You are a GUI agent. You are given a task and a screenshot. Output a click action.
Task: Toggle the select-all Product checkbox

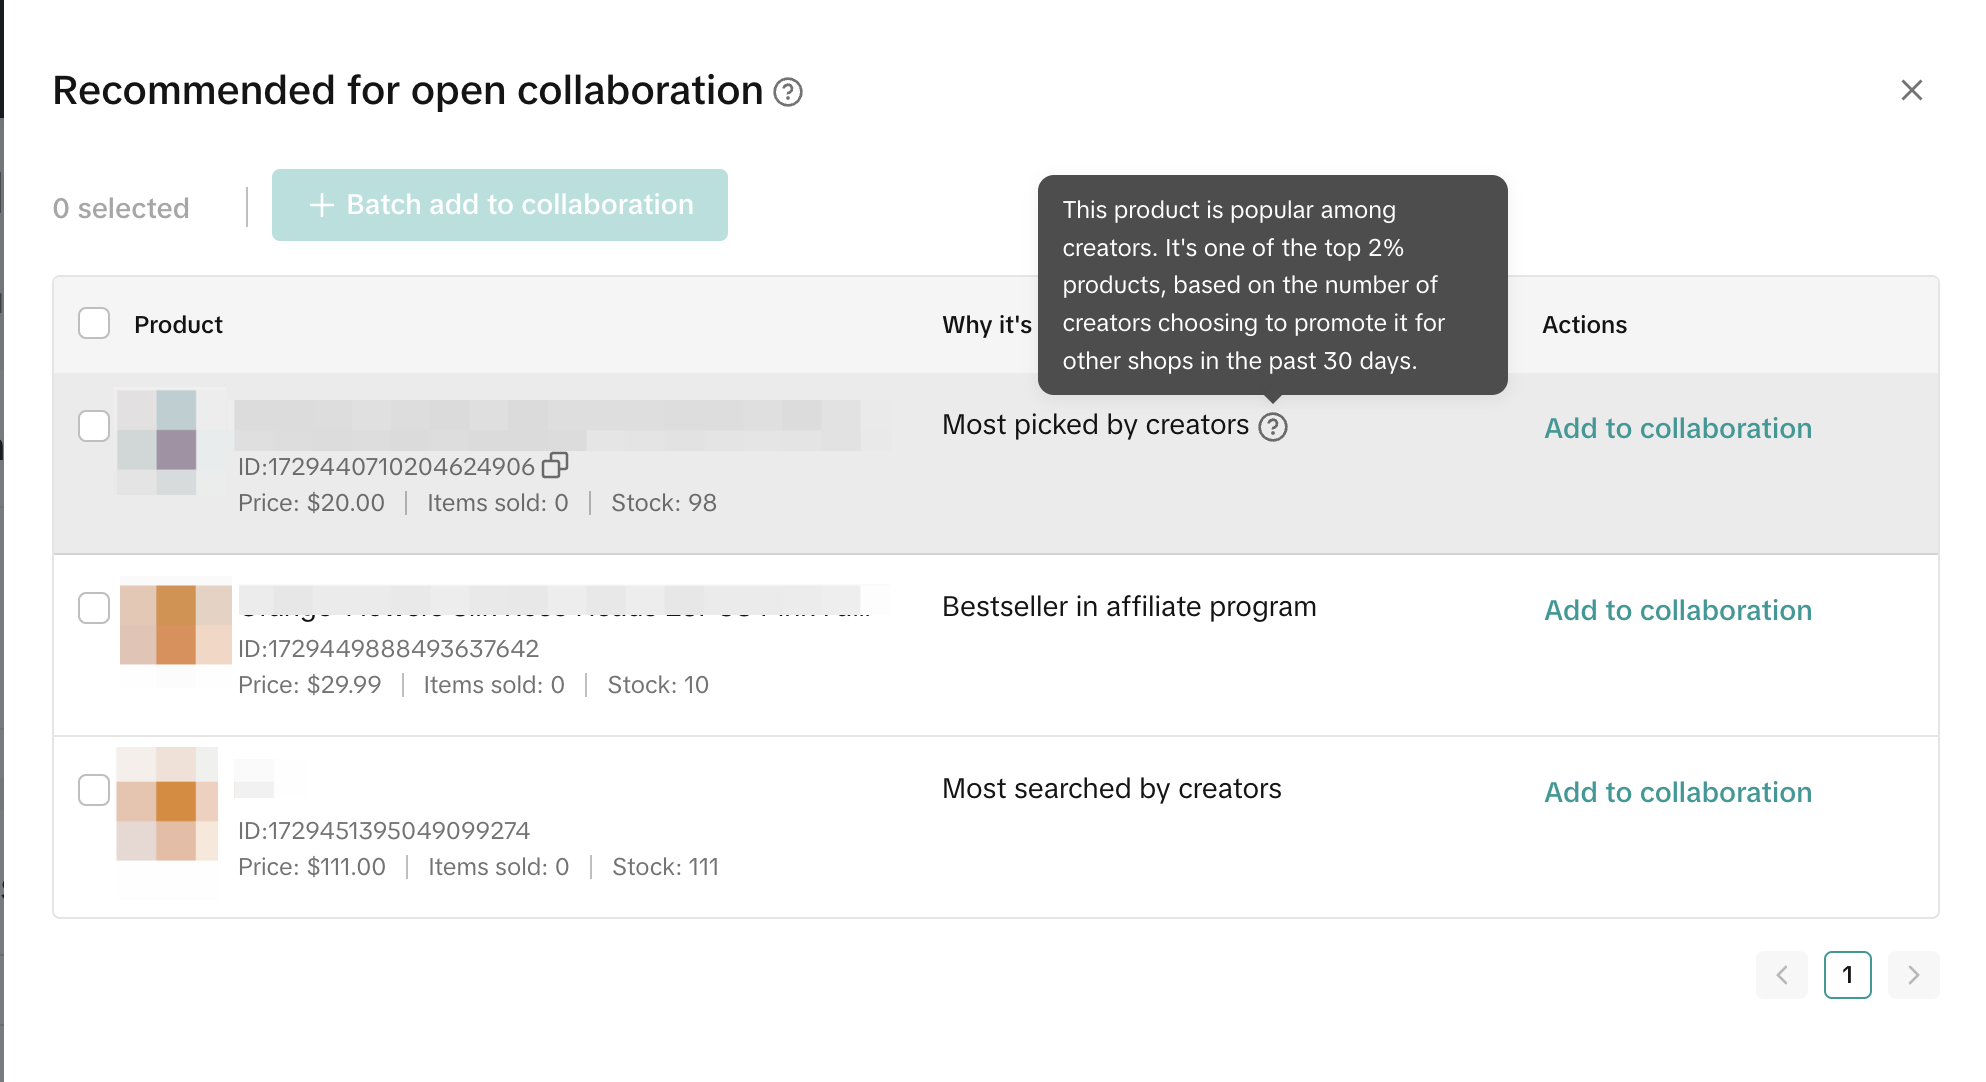click(x=94, y=324)
